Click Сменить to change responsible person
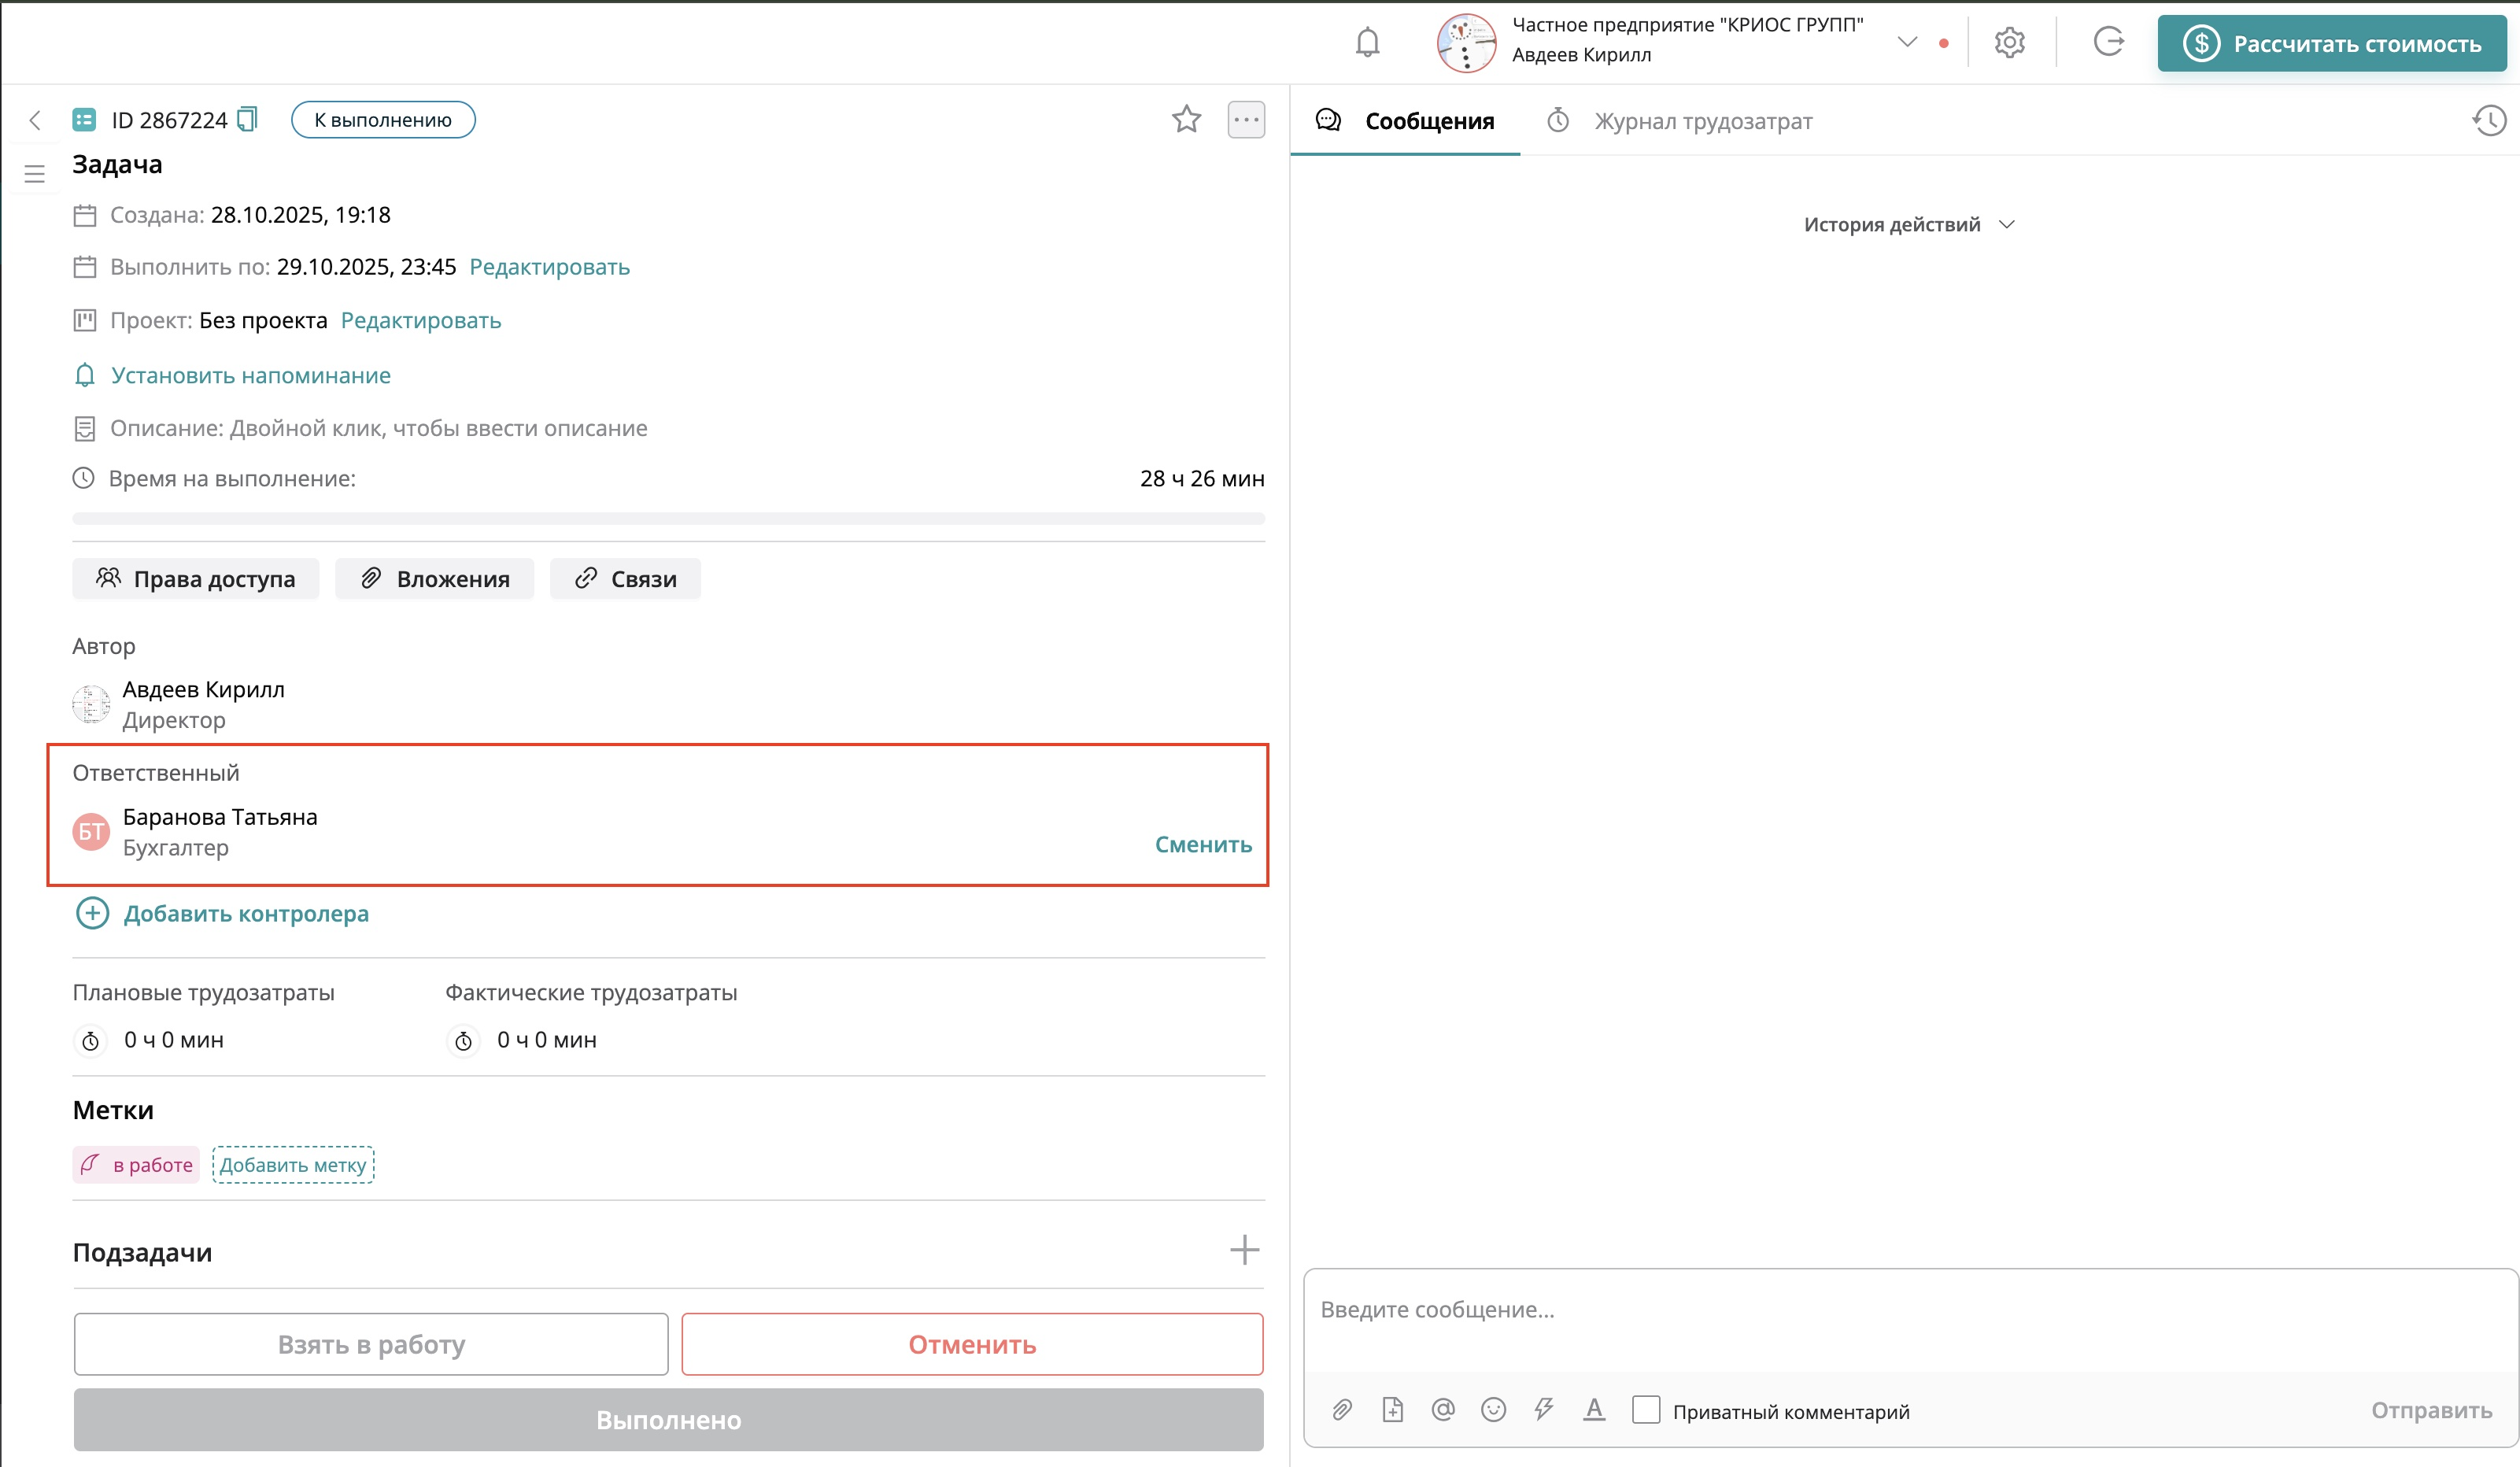The image size is (2520, 1467). pyautogui.click(x=1203, y=845)
